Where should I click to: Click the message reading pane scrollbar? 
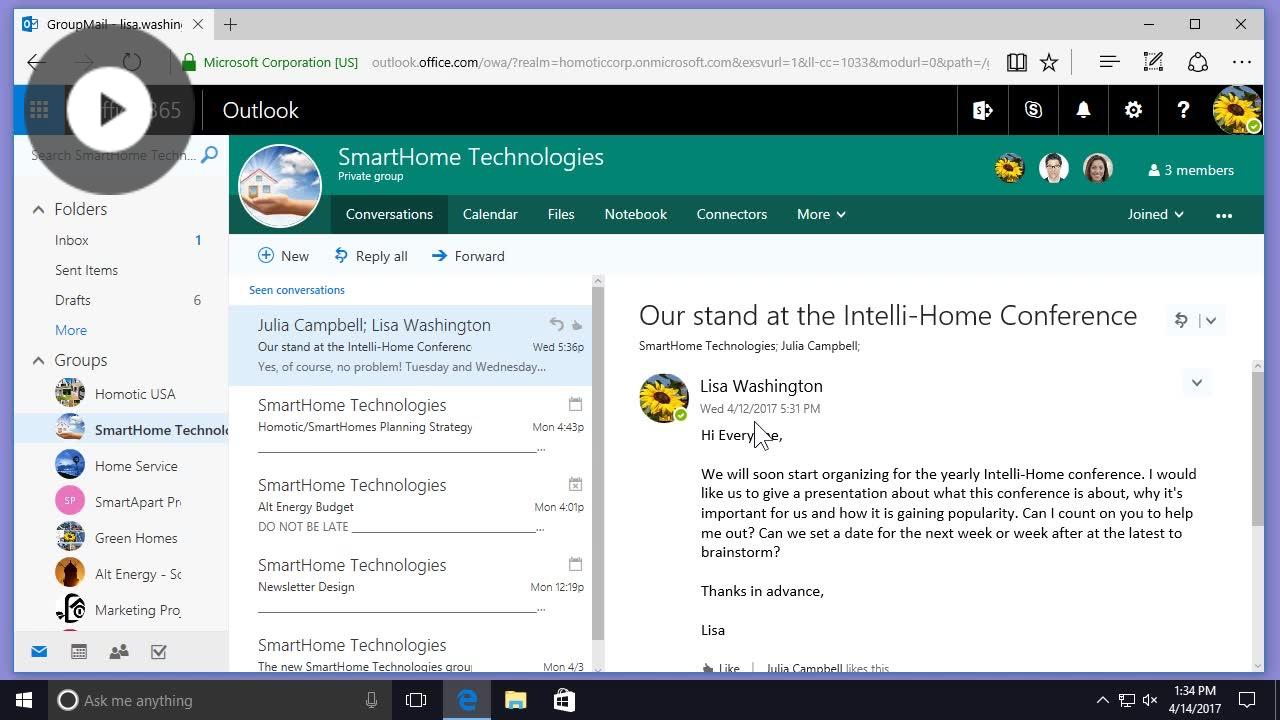(1257, 448)
